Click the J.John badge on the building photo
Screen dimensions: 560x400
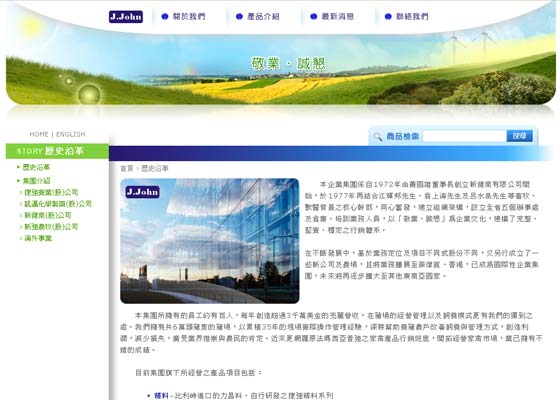(x=142, y=192)
